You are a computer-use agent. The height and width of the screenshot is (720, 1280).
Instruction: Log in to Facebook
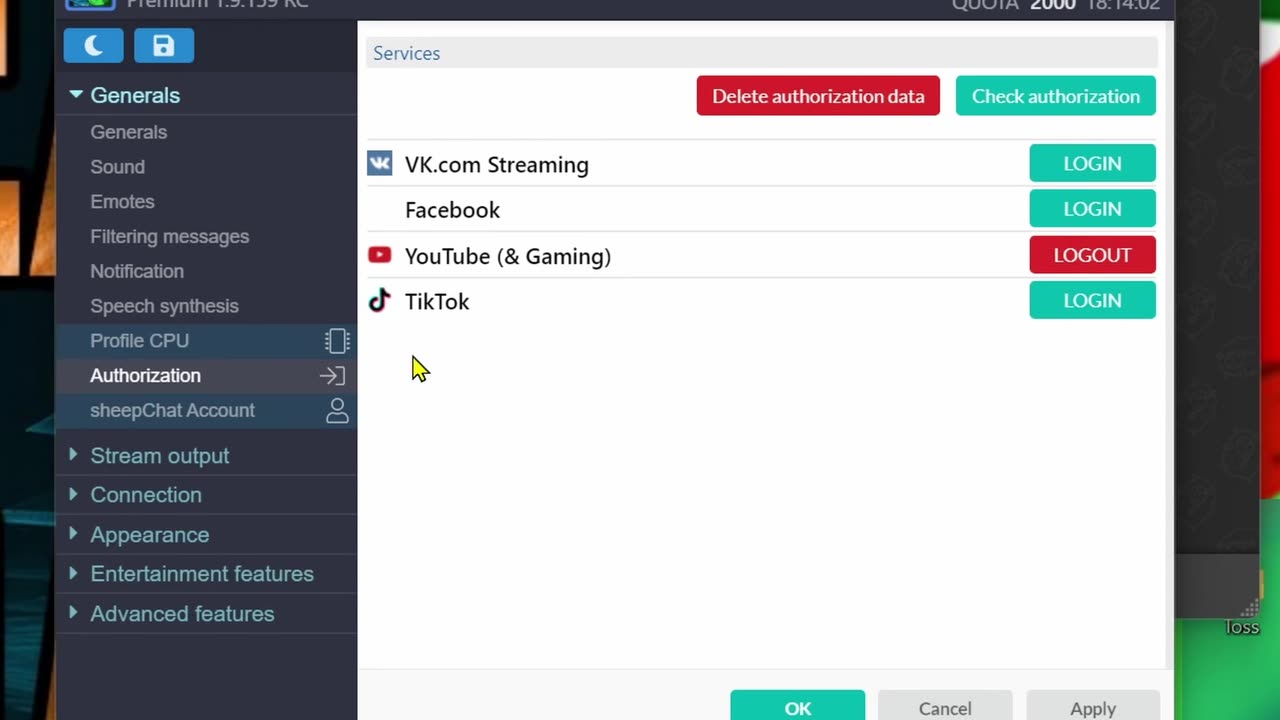pyautogui.click(x=1092, y=209)
